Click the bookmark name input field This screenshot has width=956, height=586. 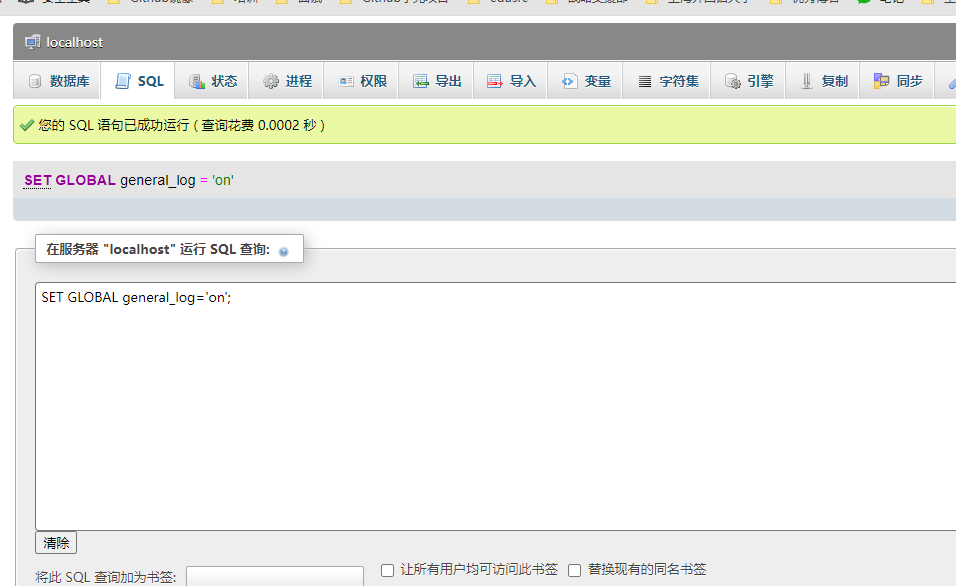[x=275, y=576]
